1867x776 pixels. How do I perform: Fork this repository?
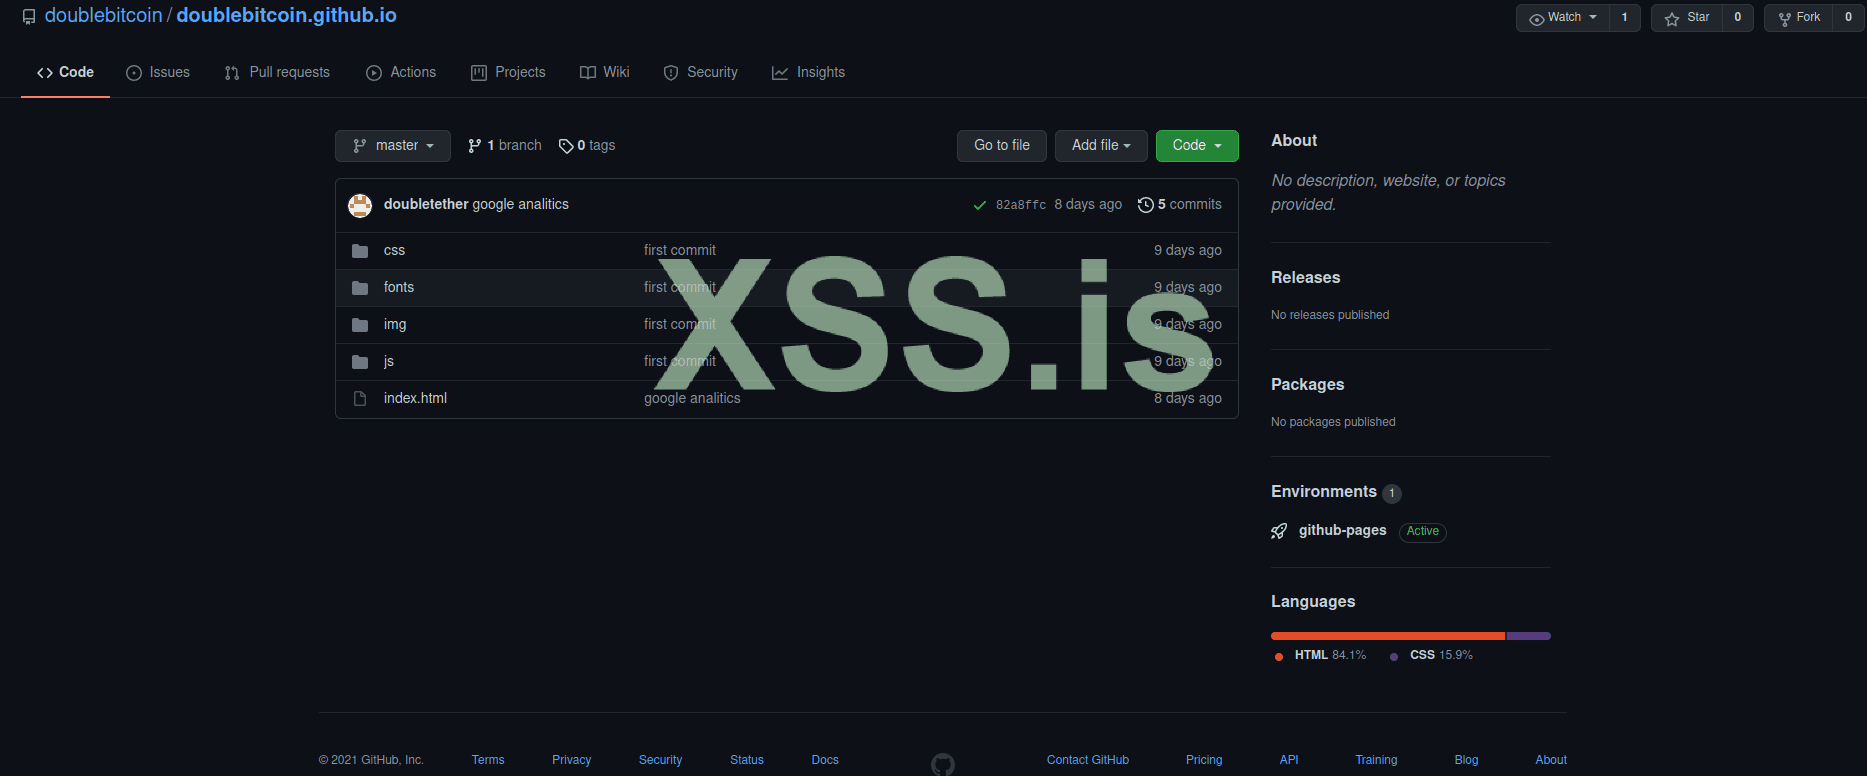1799,17
